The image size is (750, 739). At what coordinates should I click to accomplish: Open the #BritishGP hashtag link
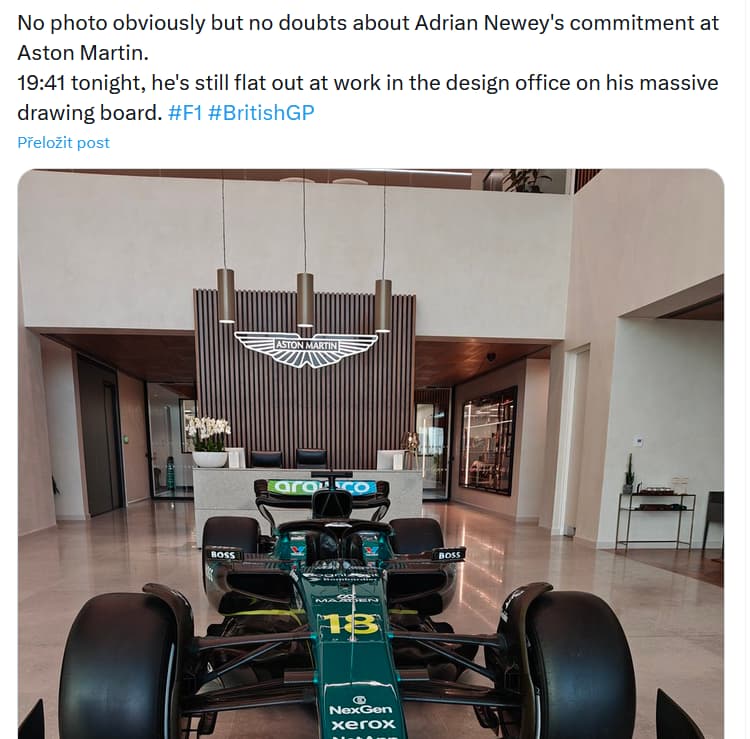[261, 113]
